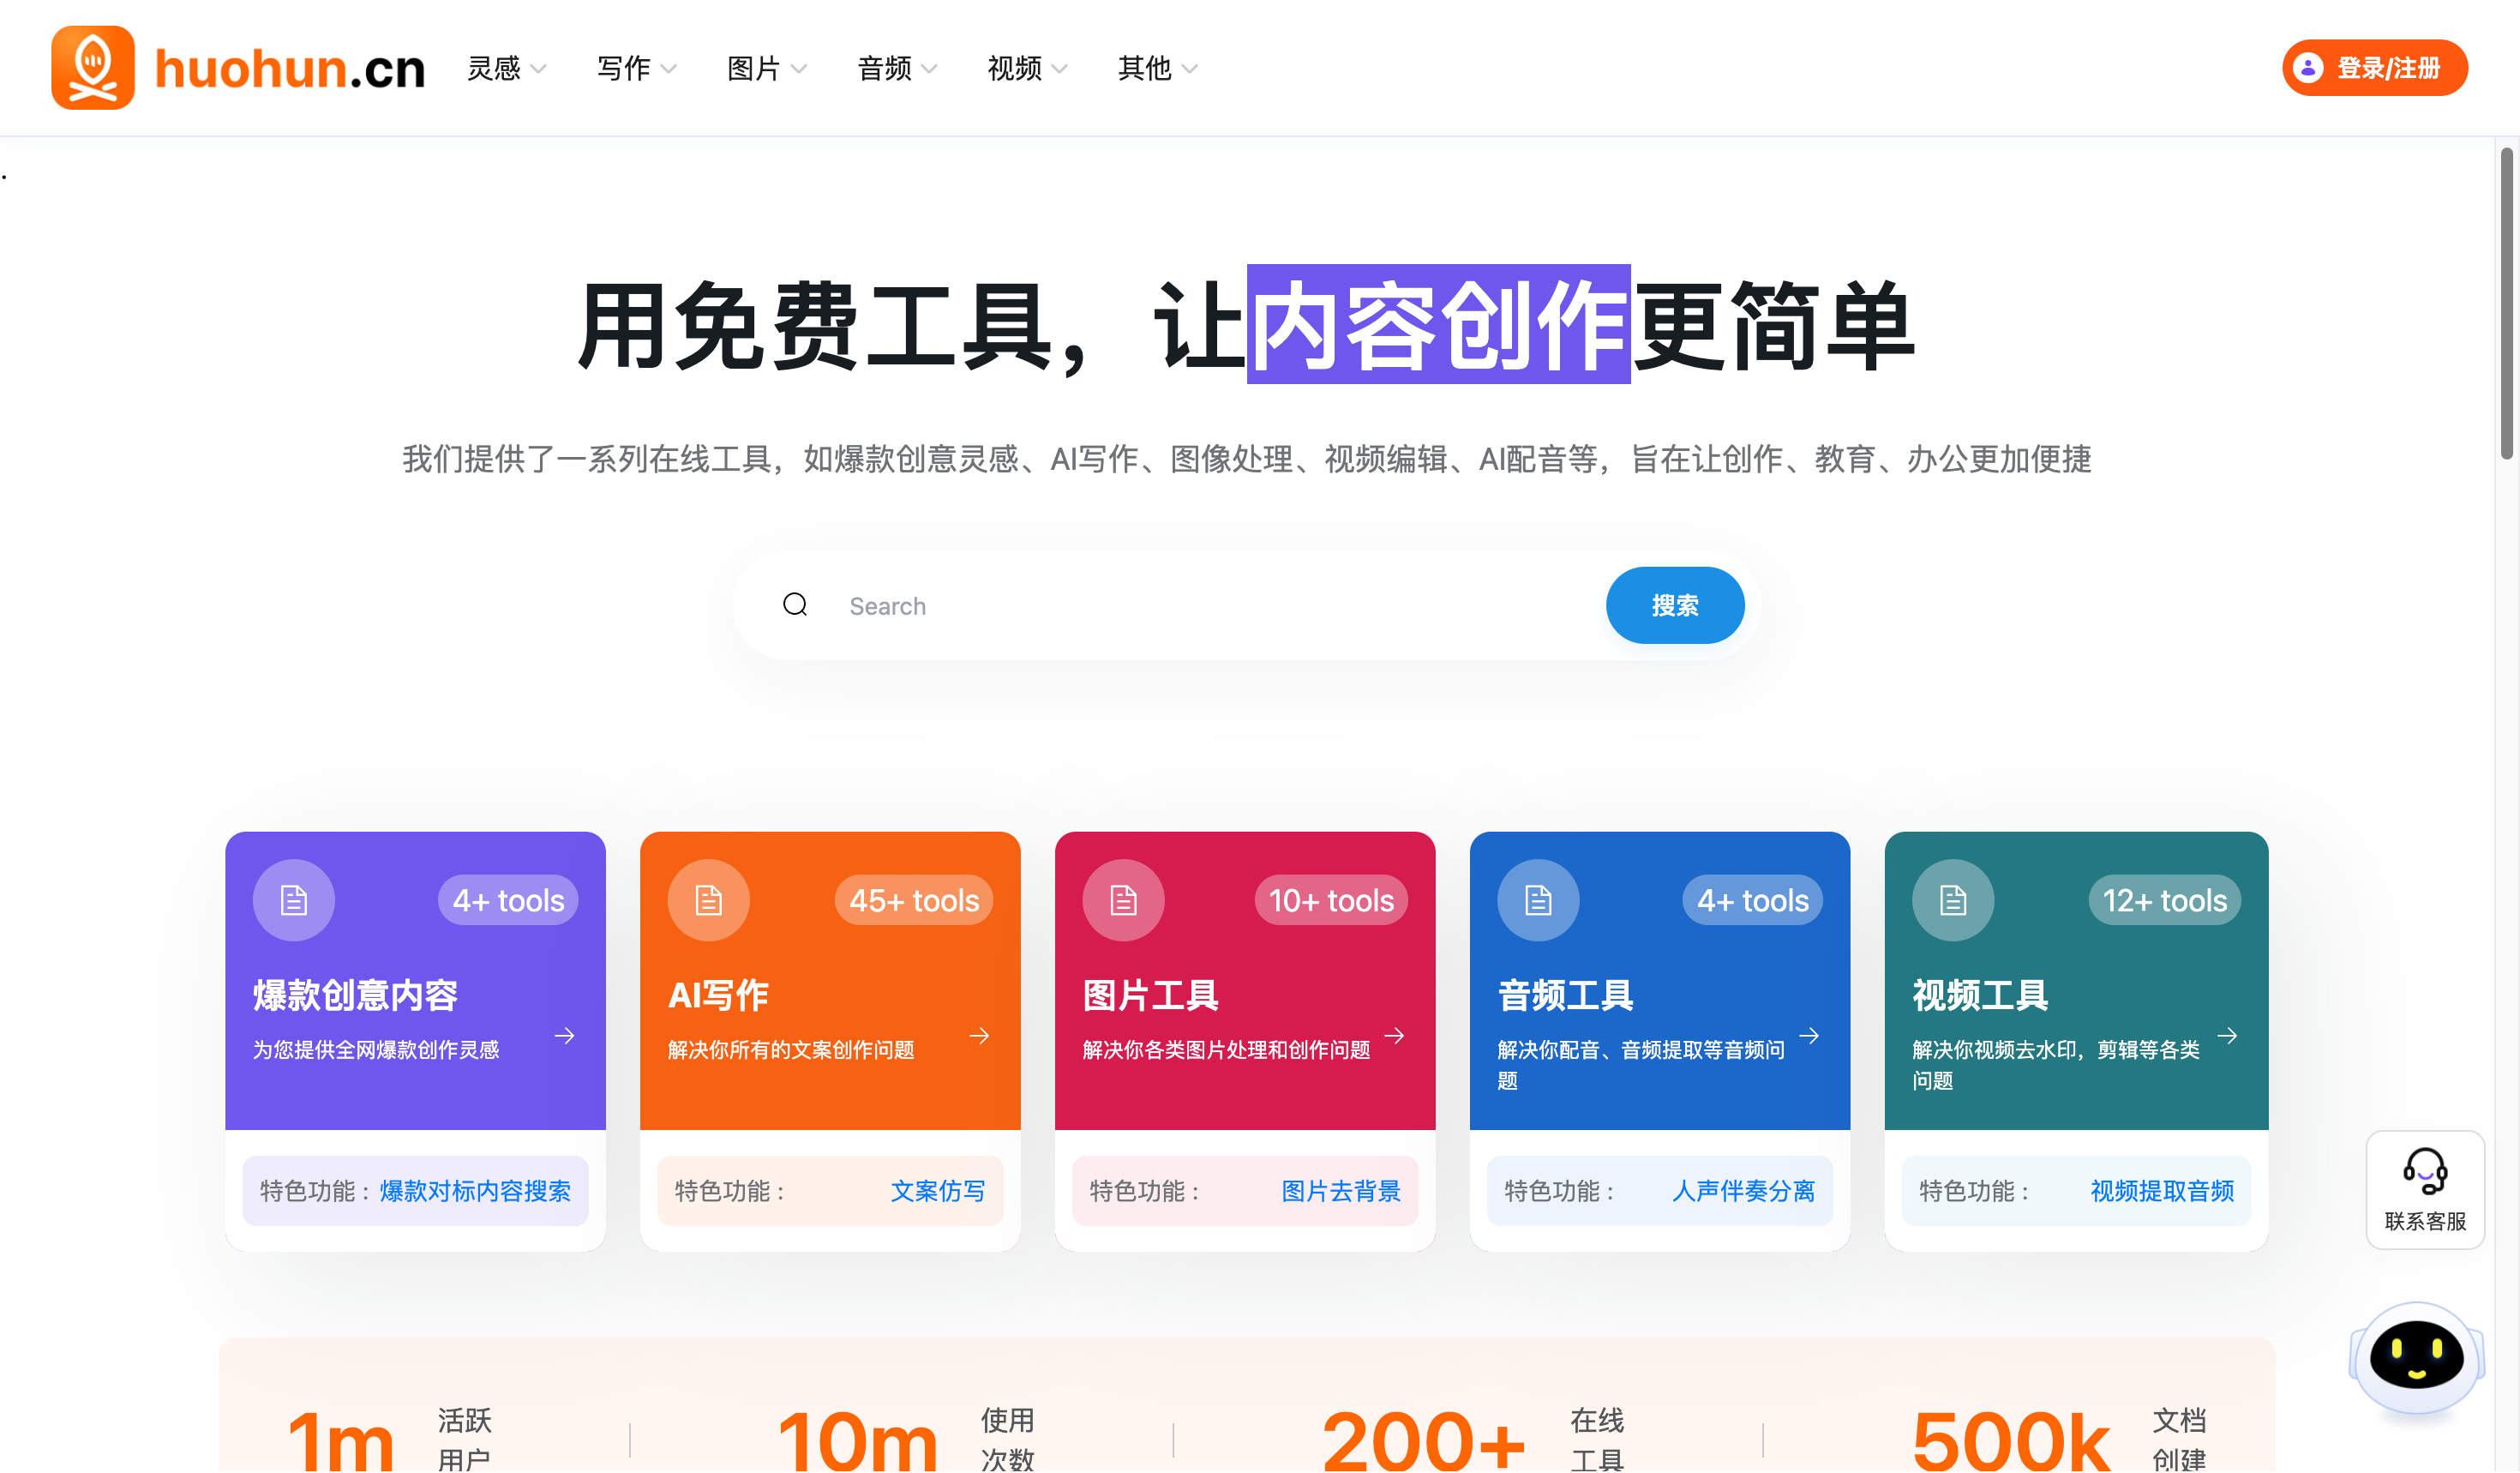Click the arrow on the 爆款创意内容 card
The width and height of the screenshot is (2520, 1473).
(565, 1036)
